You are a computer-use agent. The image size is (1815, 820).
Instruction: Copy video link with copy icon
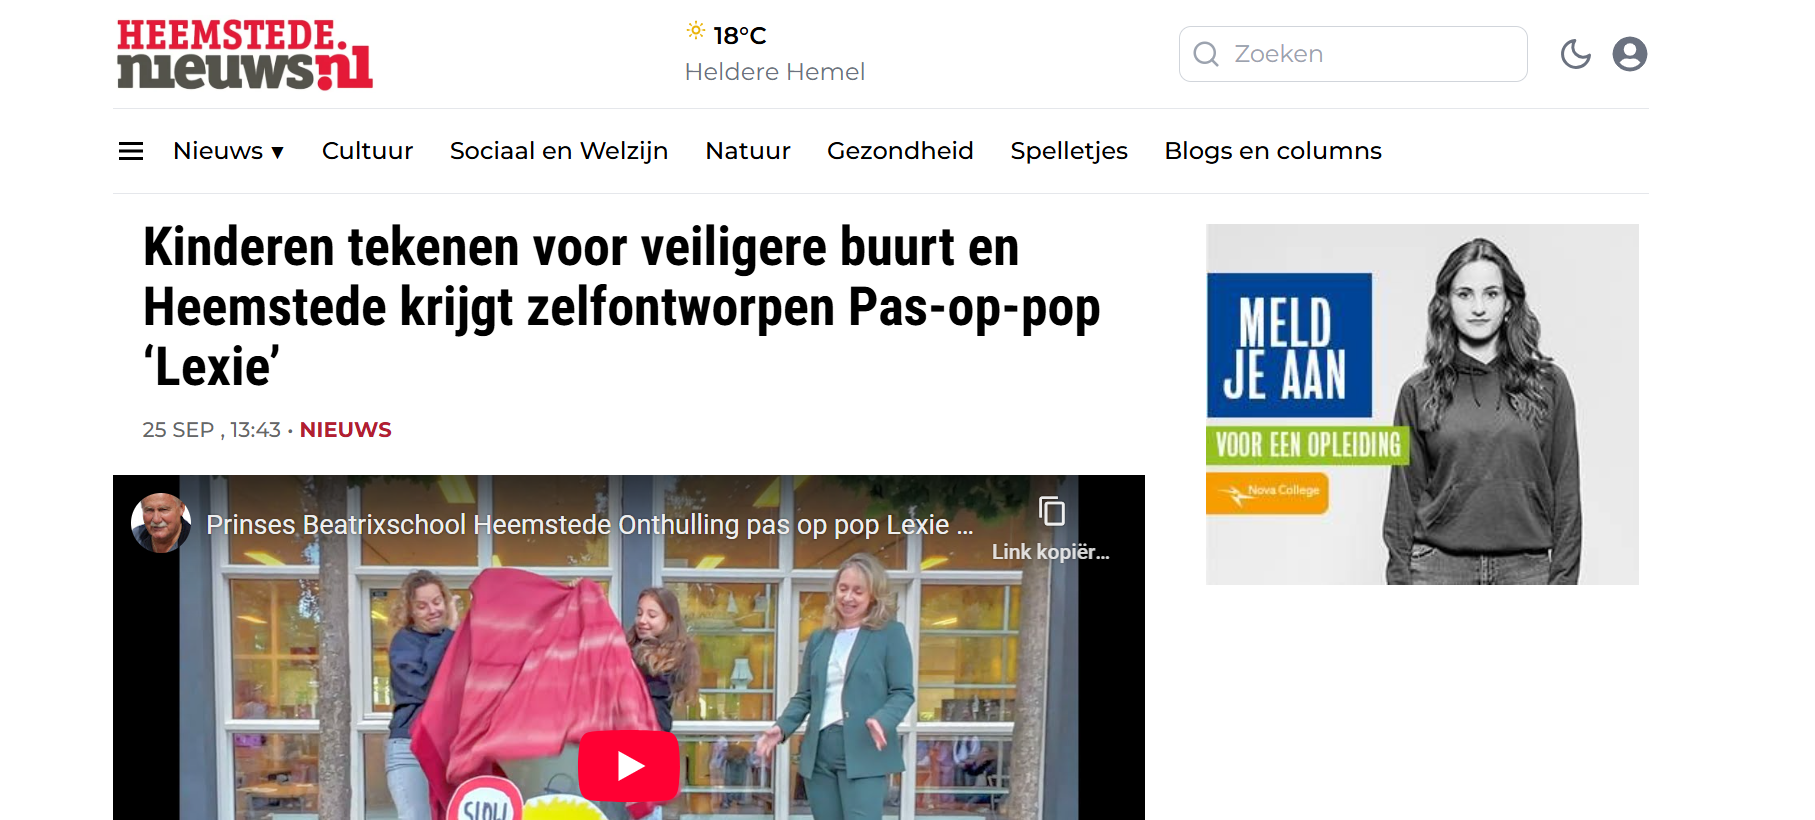click(1051, 512)
